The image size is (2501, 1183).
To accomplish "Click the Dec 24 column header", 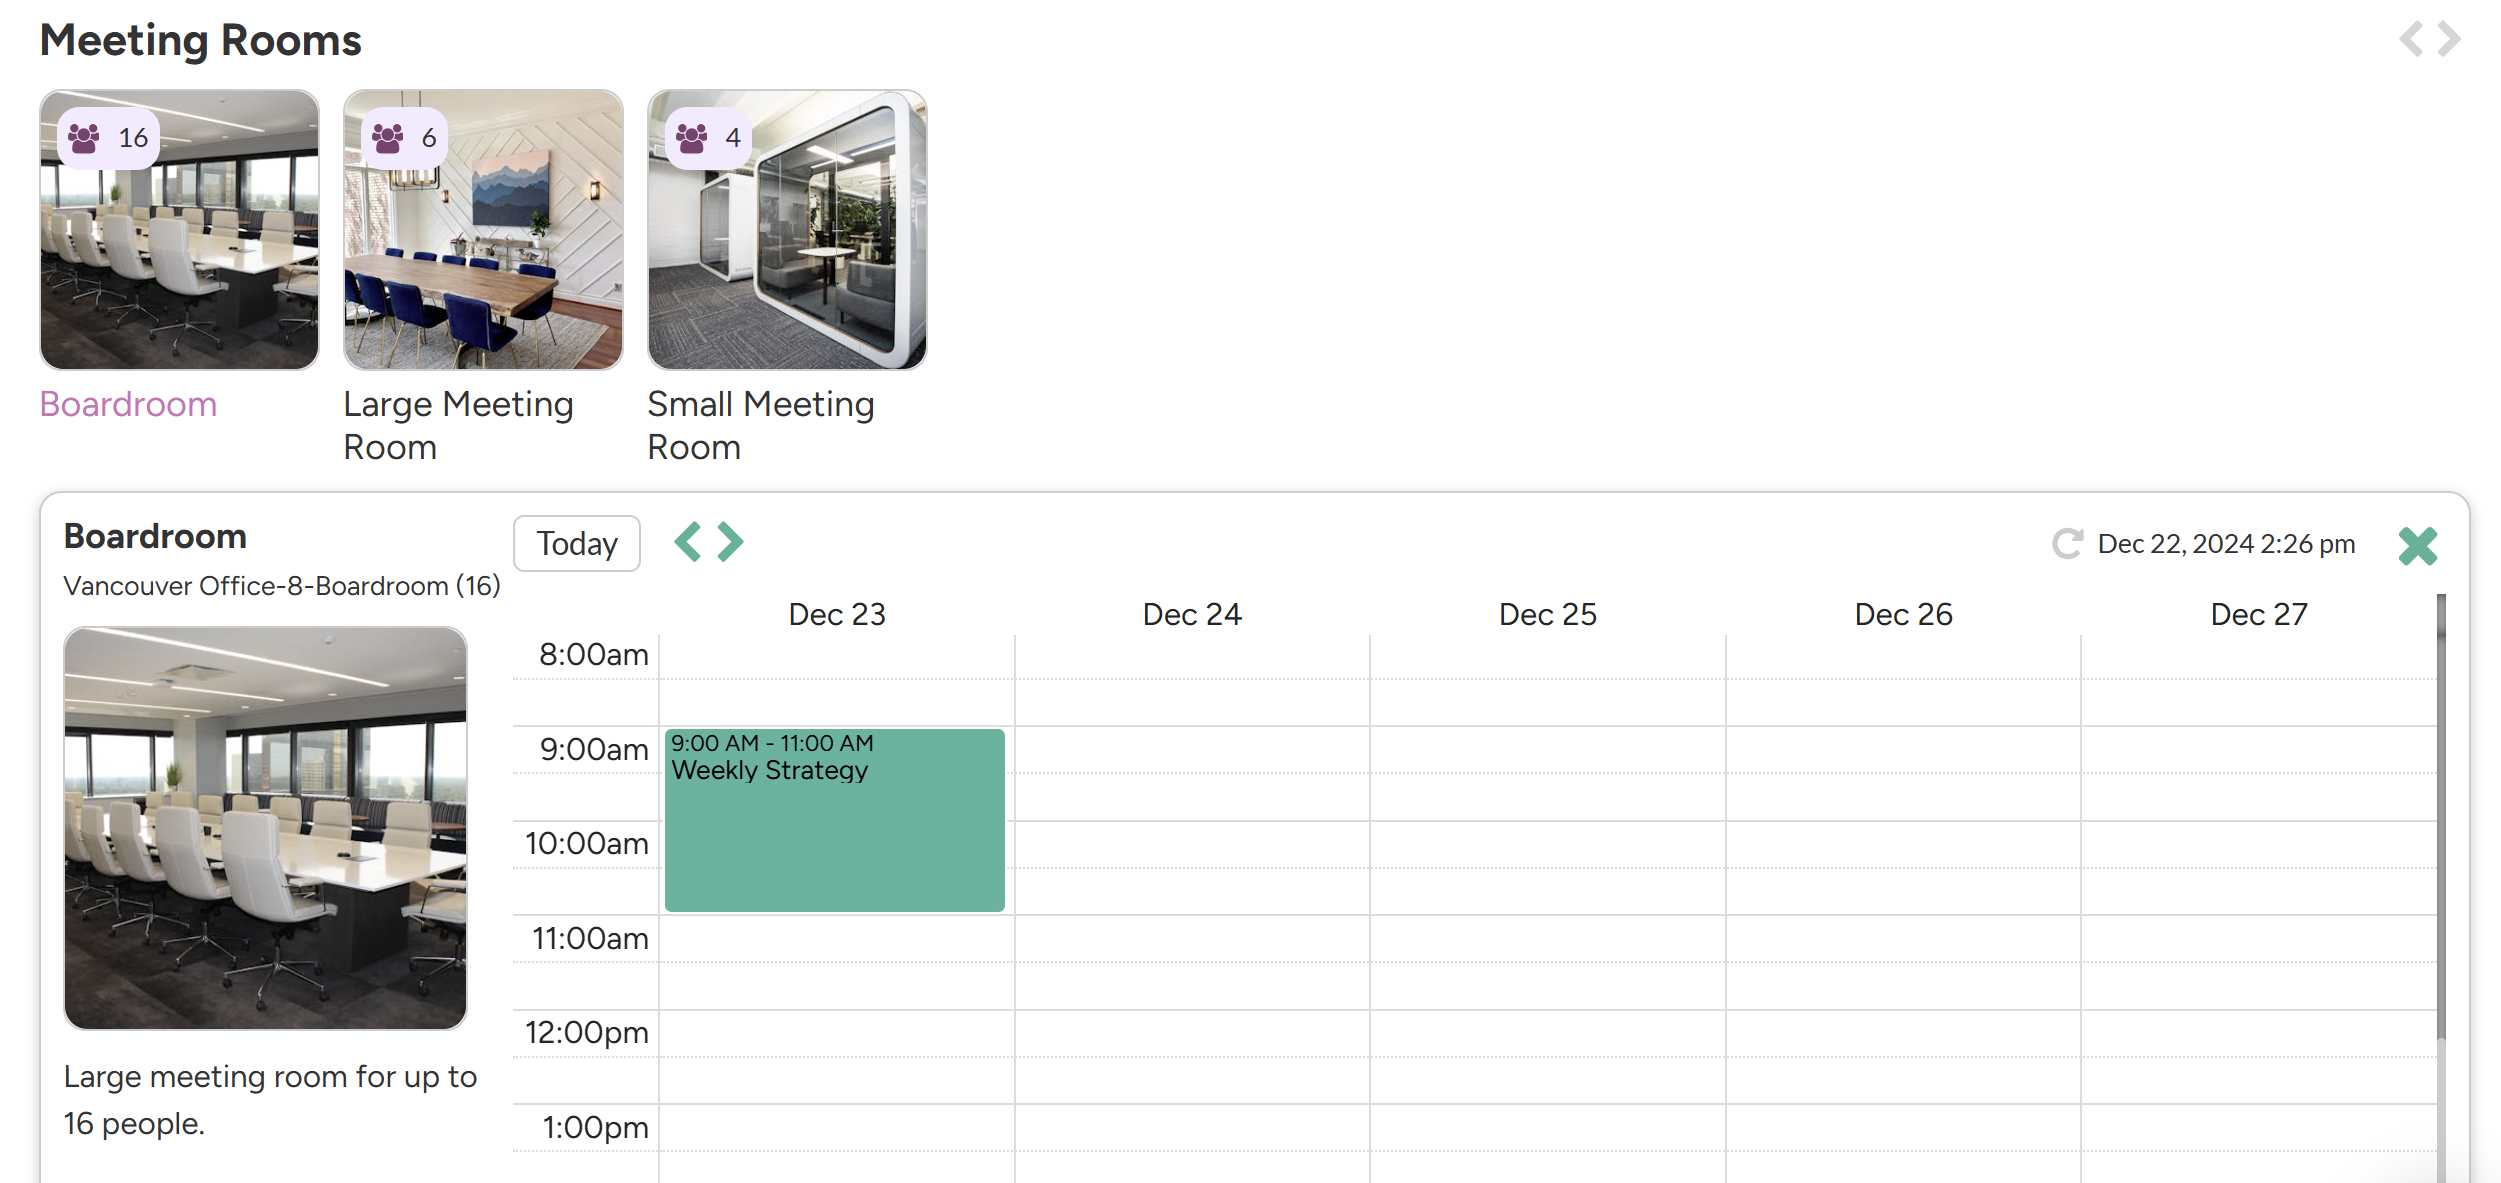I will click(1192, 614).
